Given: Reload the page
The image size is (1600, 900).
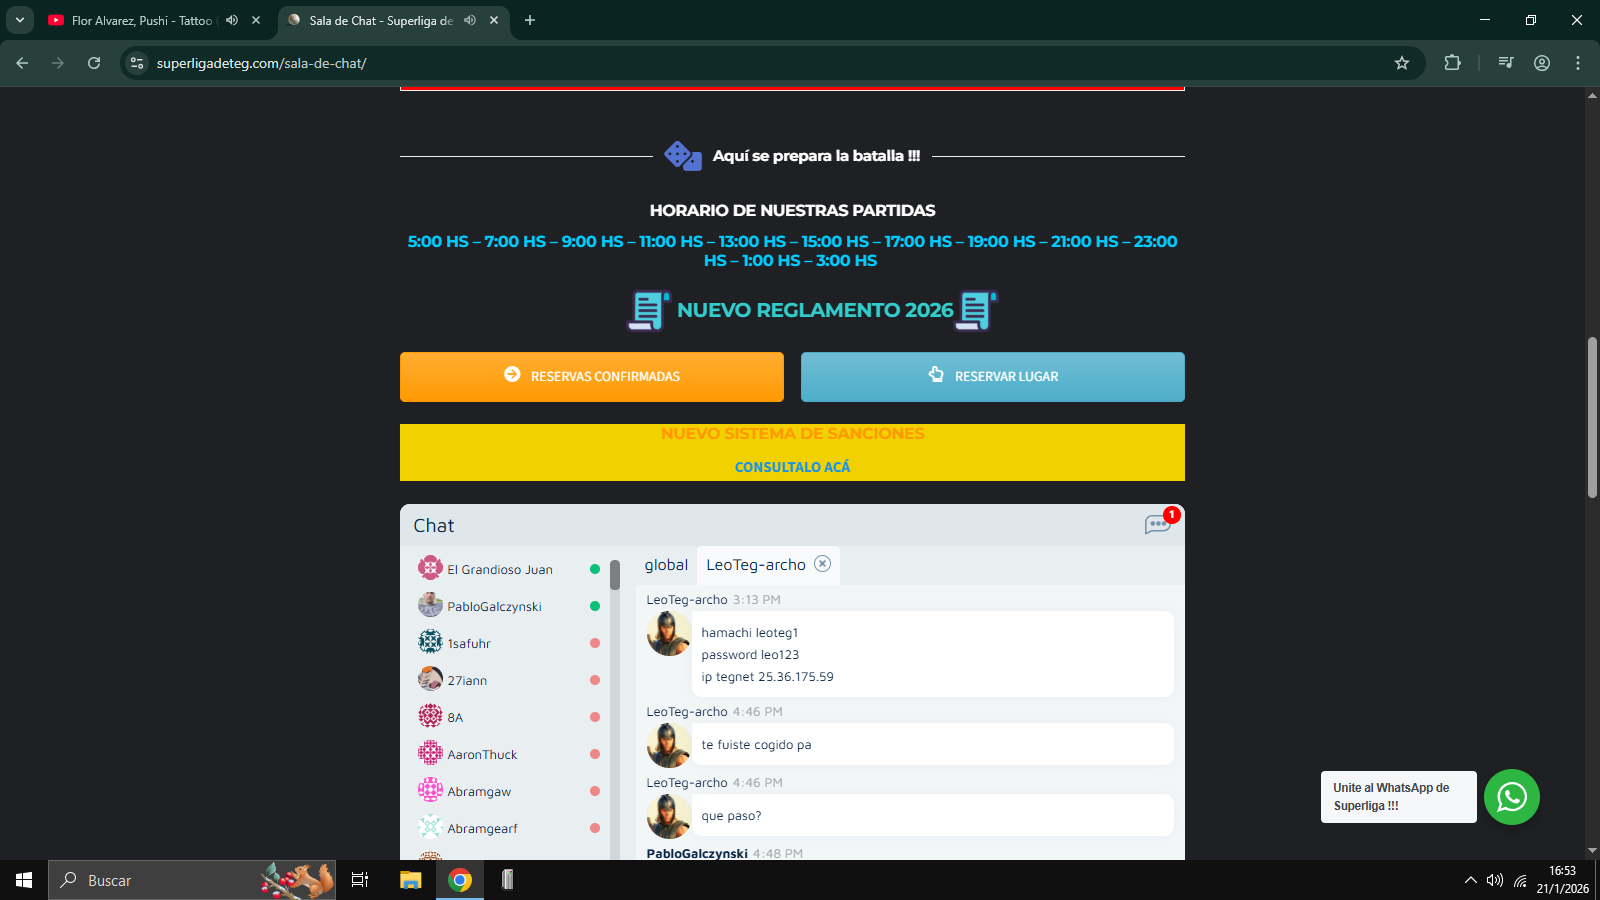Looking at the screenshot, I should pyautogui.click(x=94, y=63).
